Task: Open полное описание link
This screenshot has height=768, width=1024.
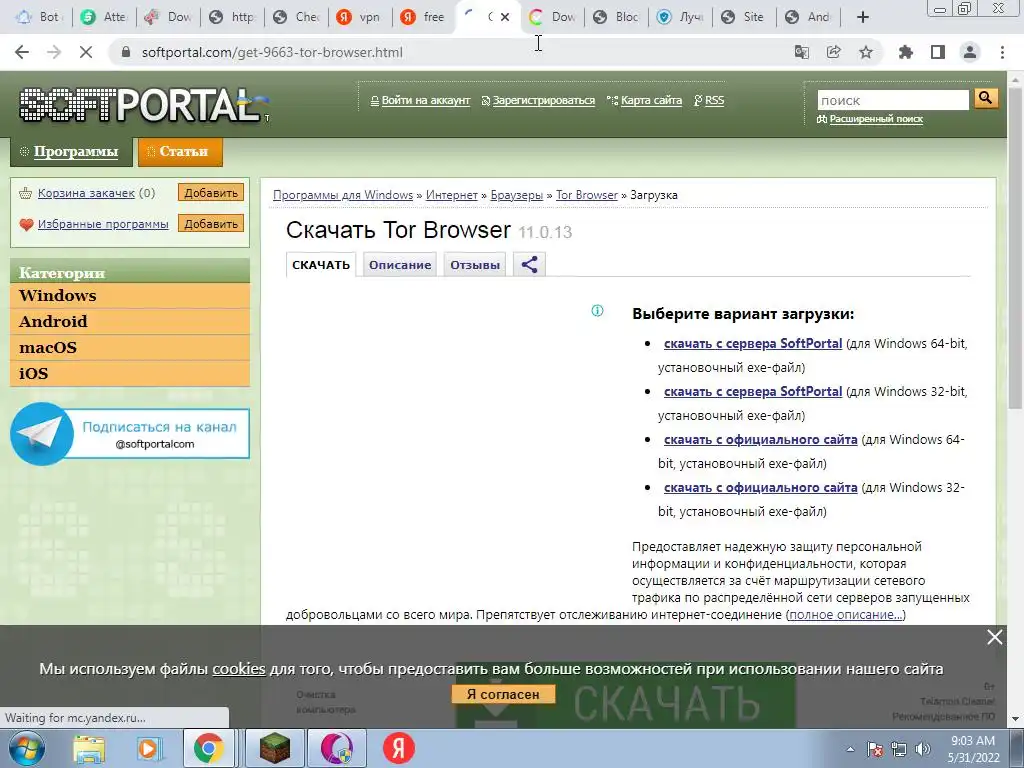Action: point(846,615)
